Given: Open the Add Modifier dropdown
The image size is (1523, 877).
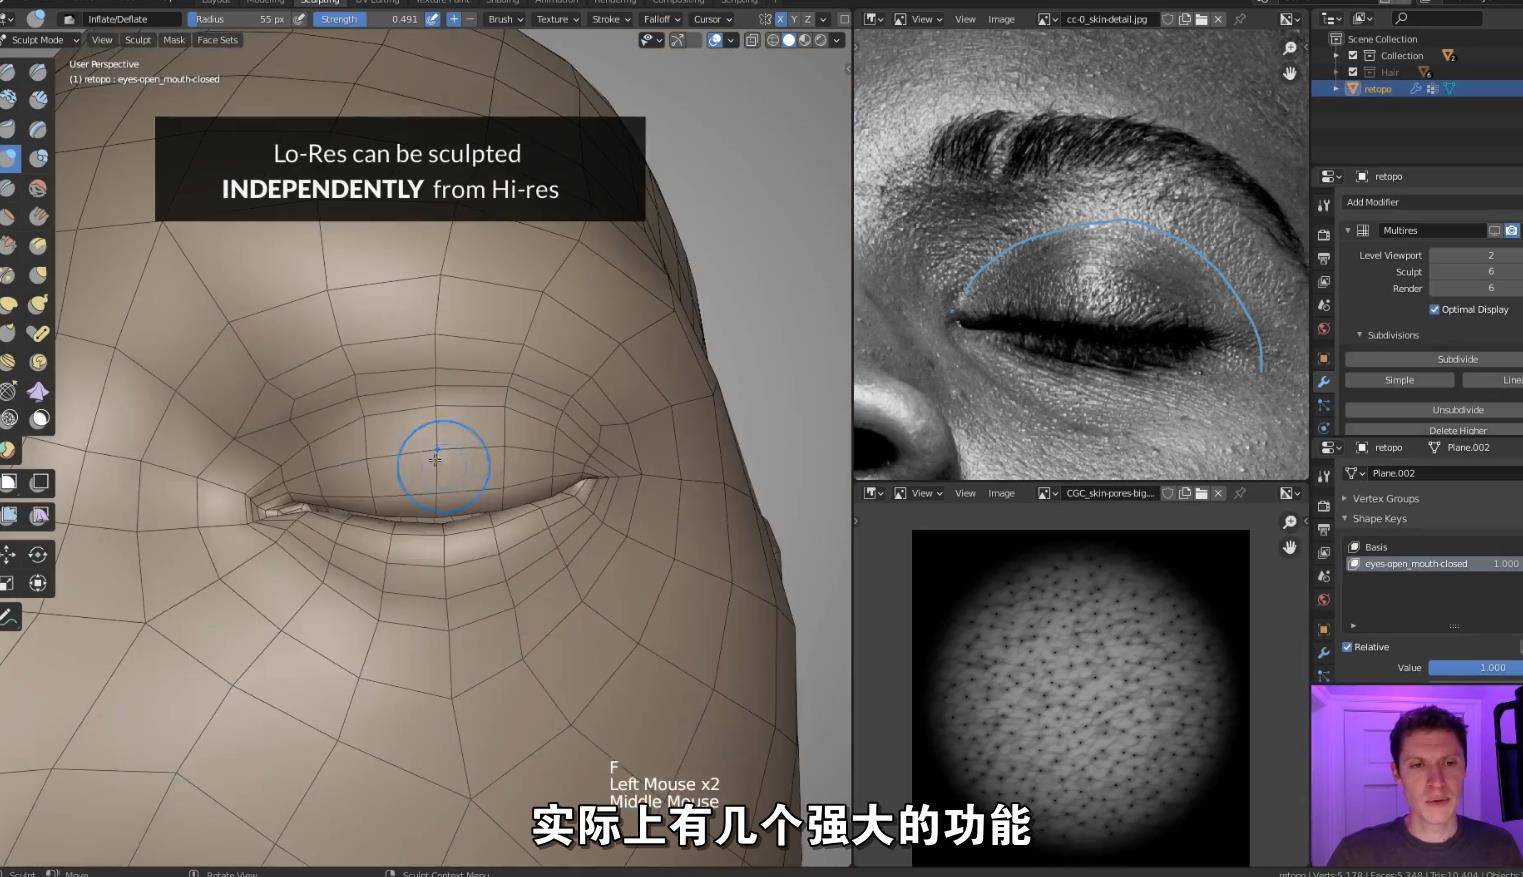Looking at the screenshot, I should tap(1431, 202).
